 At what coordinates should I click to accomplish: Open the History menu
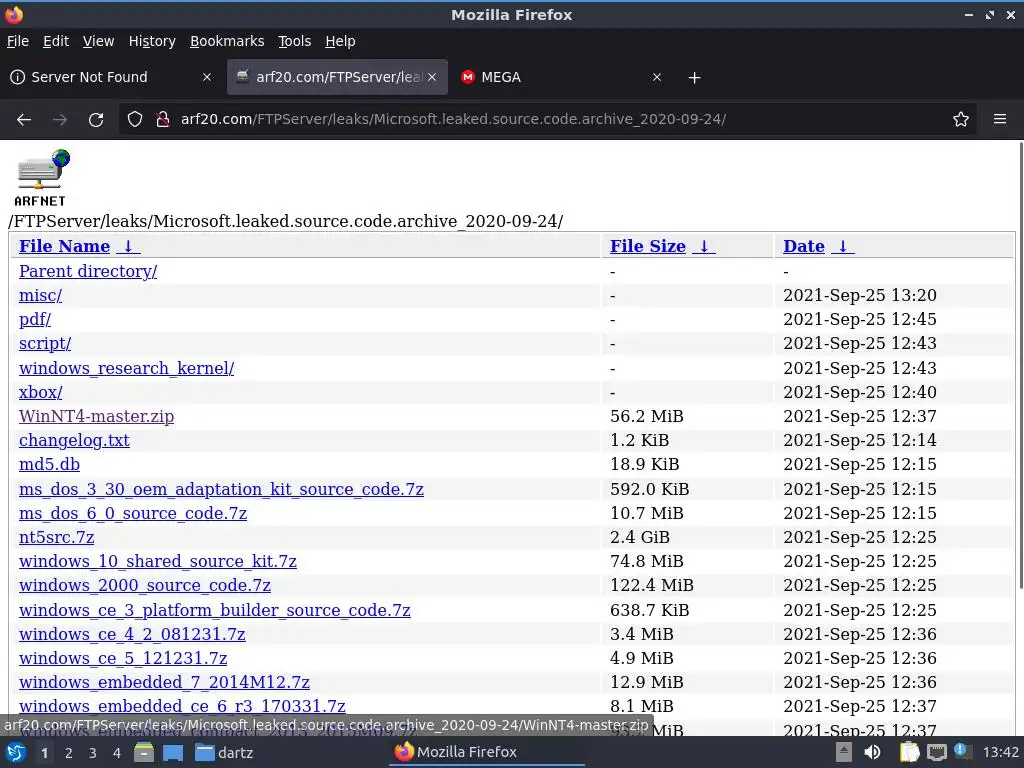click(x=152, y=41)
